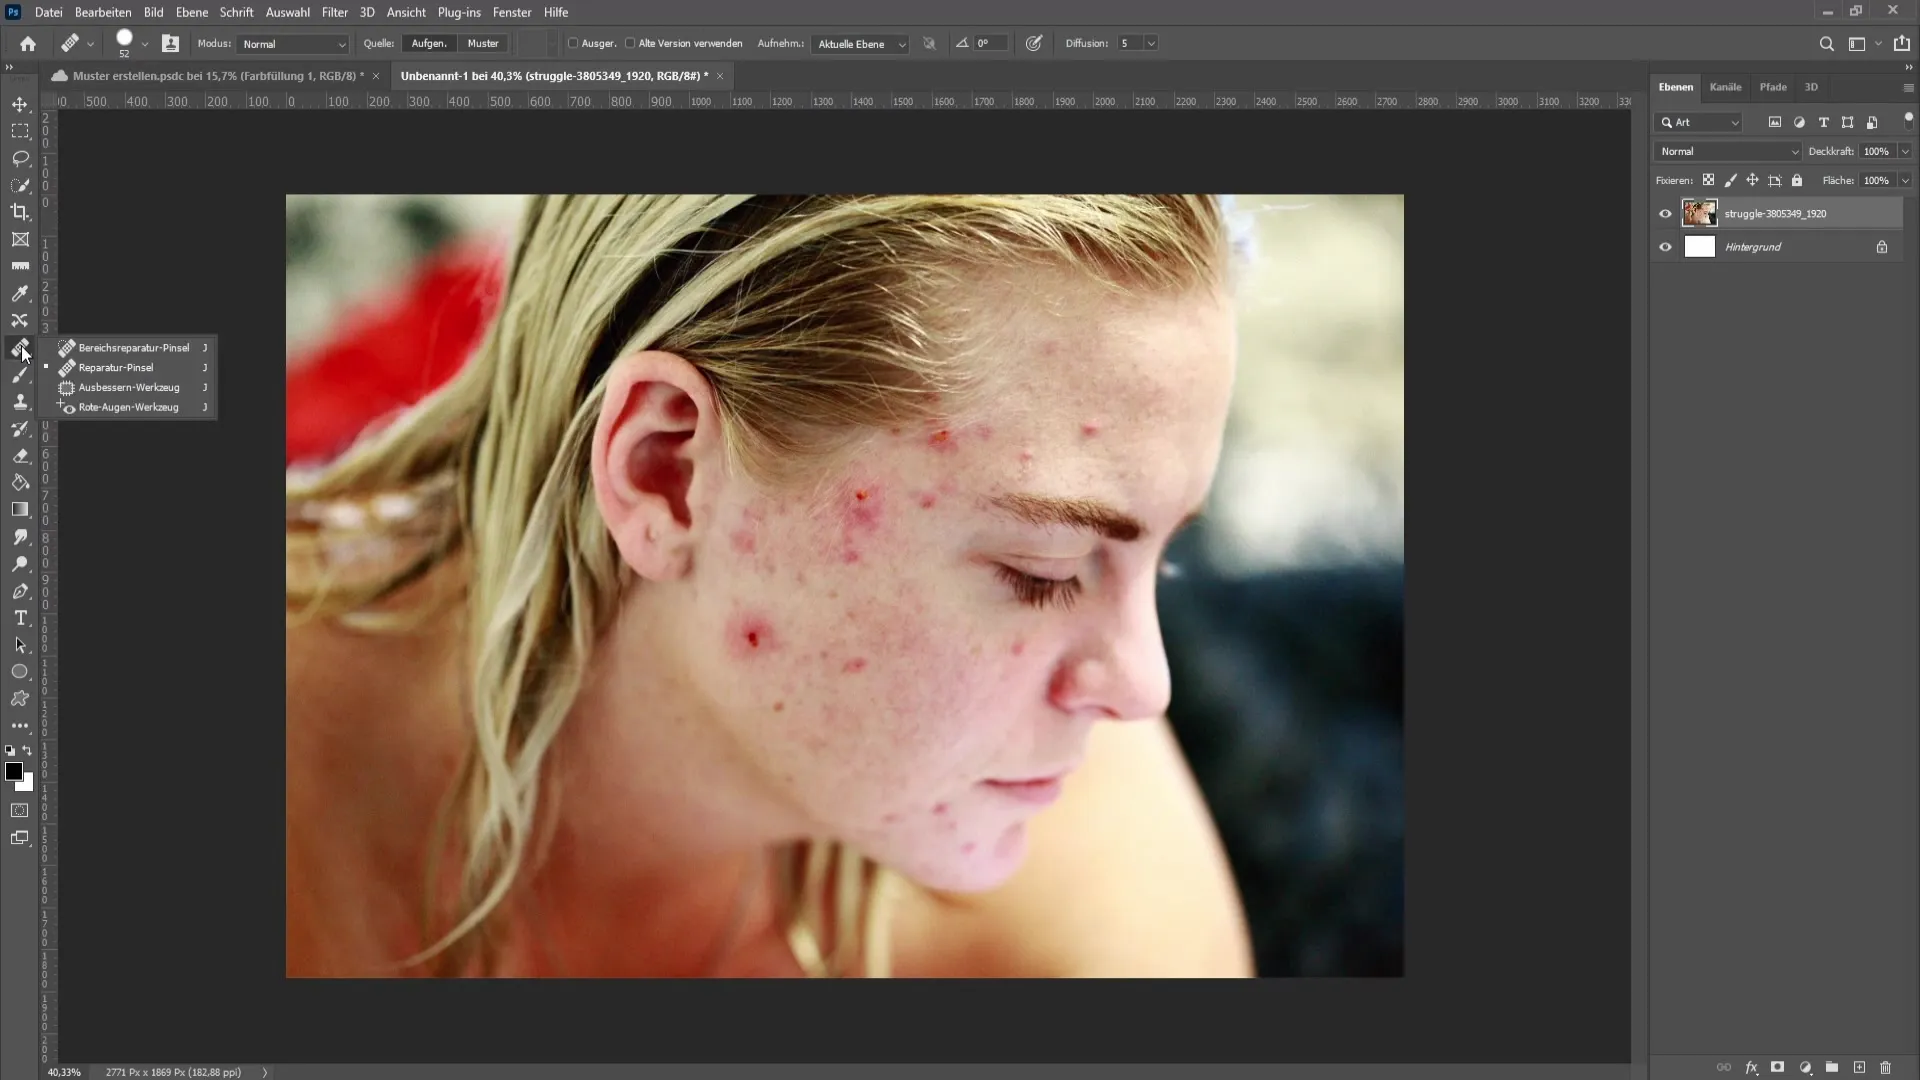Screen dimensions: 1920x1080
Task: Click the Move tool in toolbar
Action: click(20, 103)
